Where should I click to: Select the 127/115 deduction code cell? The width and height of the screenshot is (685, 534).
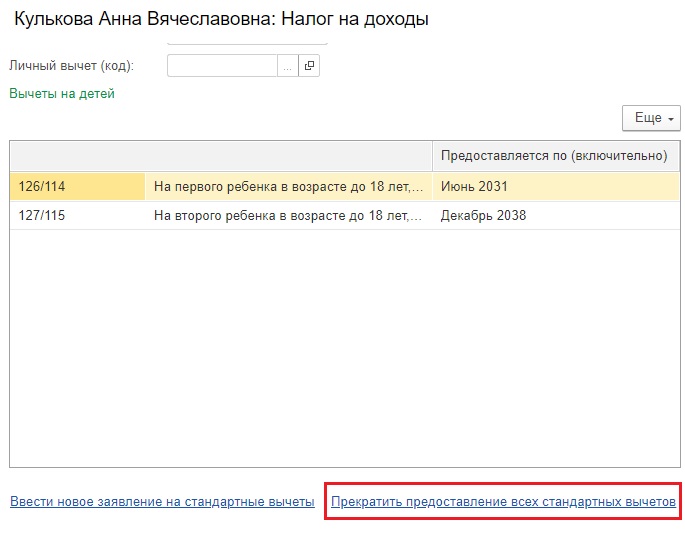77,215
